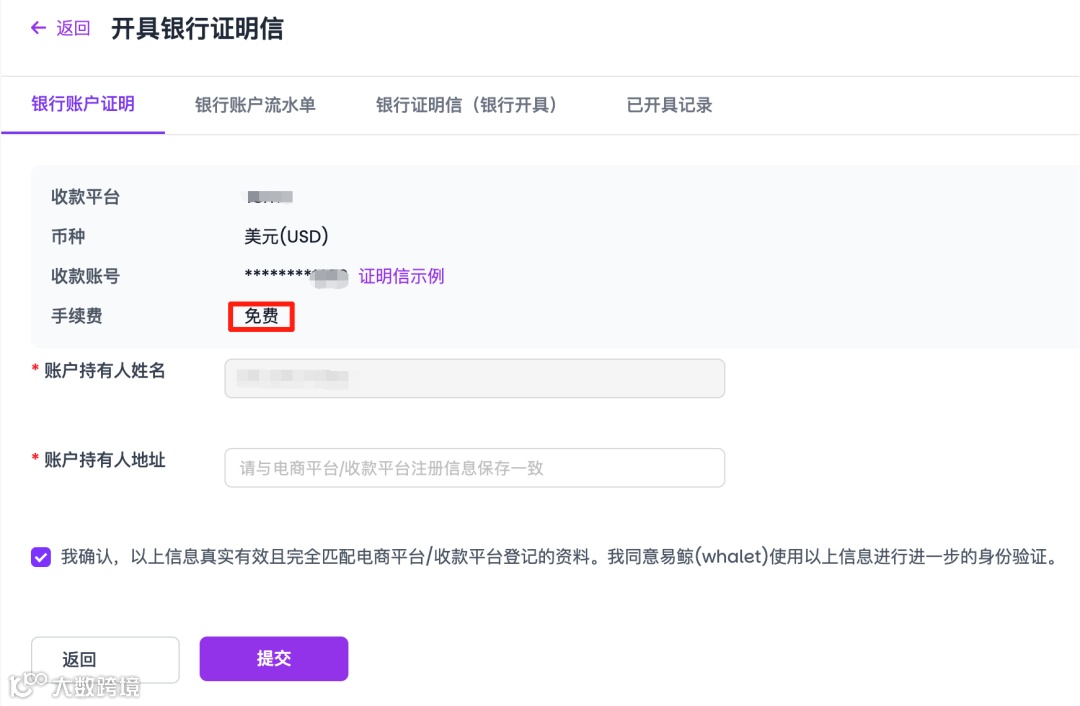Click the 开具银行证明信 page title

tap(197, 28)
